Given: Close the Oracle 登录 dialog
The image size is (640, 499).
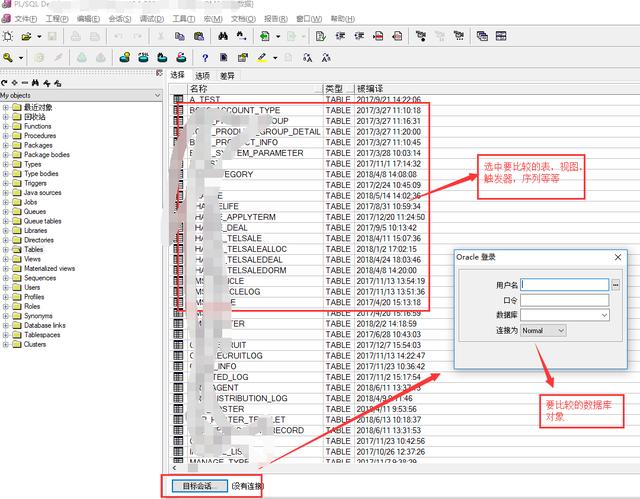Looking at the screenshot, I should pos(618,257).
